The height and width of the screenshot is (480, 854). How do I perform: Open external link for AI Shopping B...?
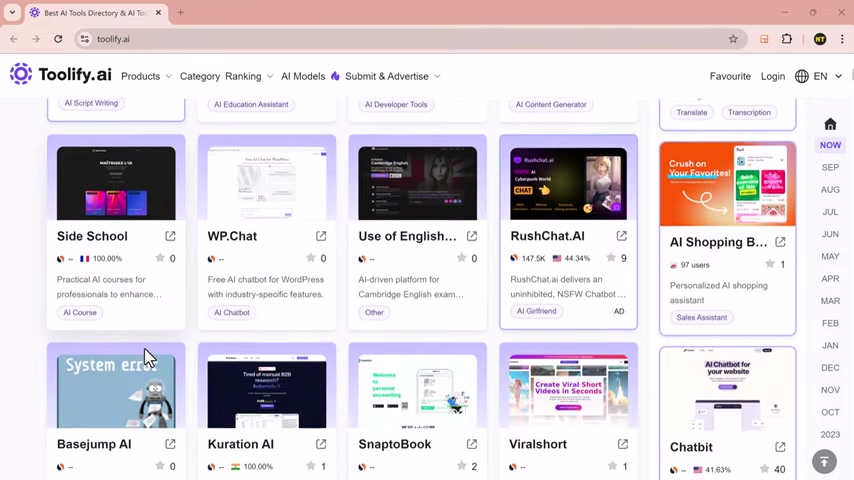[x=780, y=242]
